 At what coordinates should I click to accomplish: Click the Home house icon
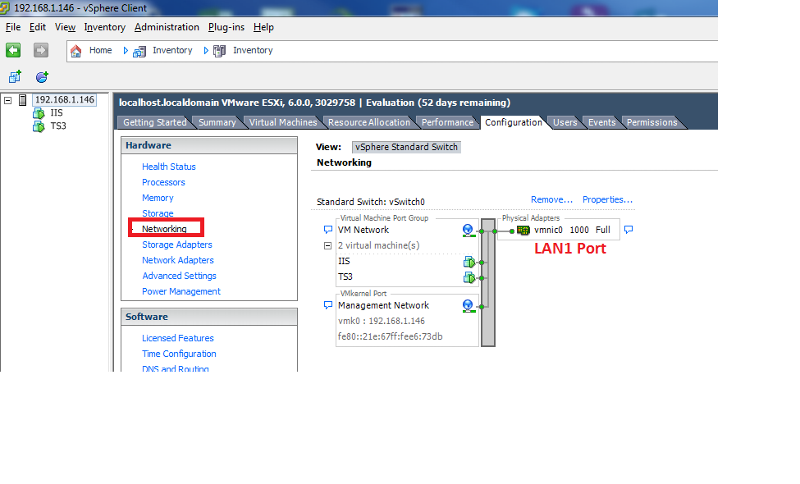pyautogui.click(x=76, y=50)
